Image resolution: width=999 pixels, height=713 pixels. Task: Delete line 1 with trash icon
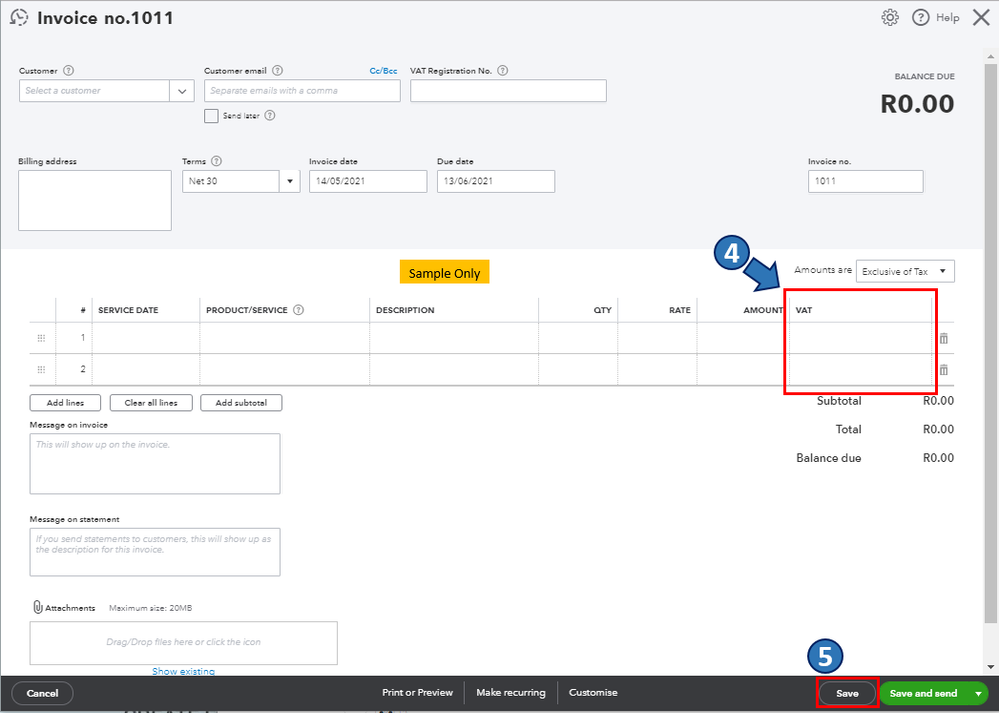coord(944,338)
